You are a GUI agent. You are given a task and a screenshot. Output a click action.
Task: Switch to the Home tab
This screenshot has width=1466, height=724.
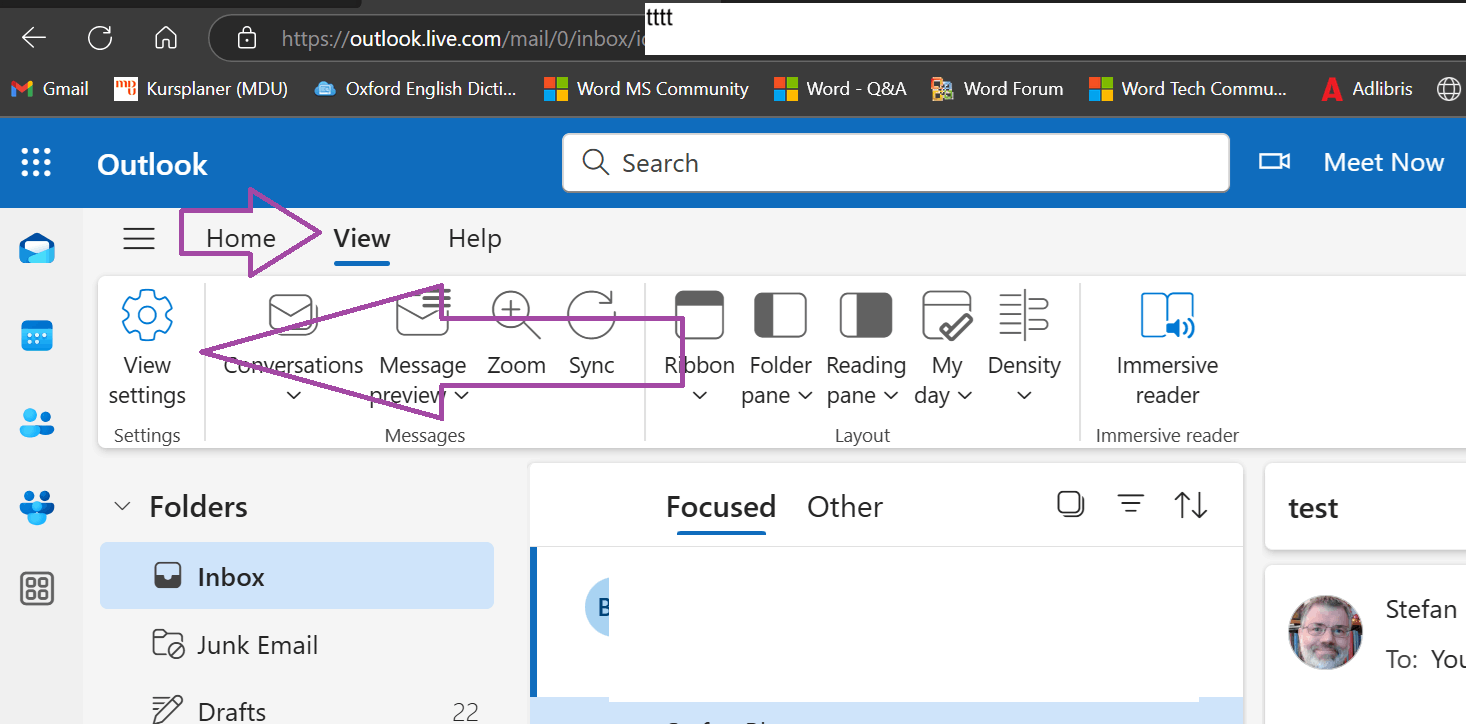pos(241,238)
